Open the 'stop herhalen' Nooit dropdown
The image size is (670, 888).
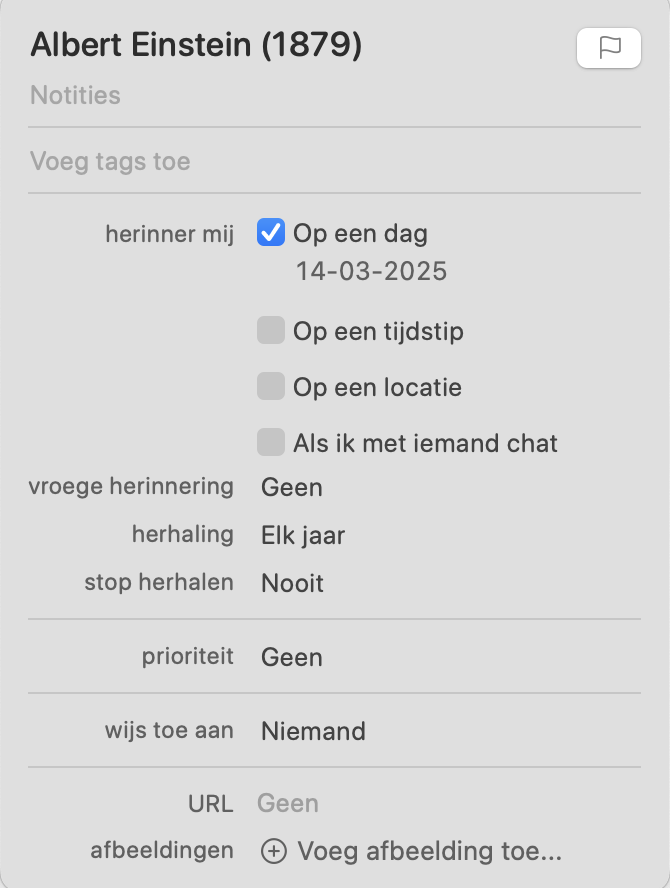pyautogui.click(x=292, y=583)
